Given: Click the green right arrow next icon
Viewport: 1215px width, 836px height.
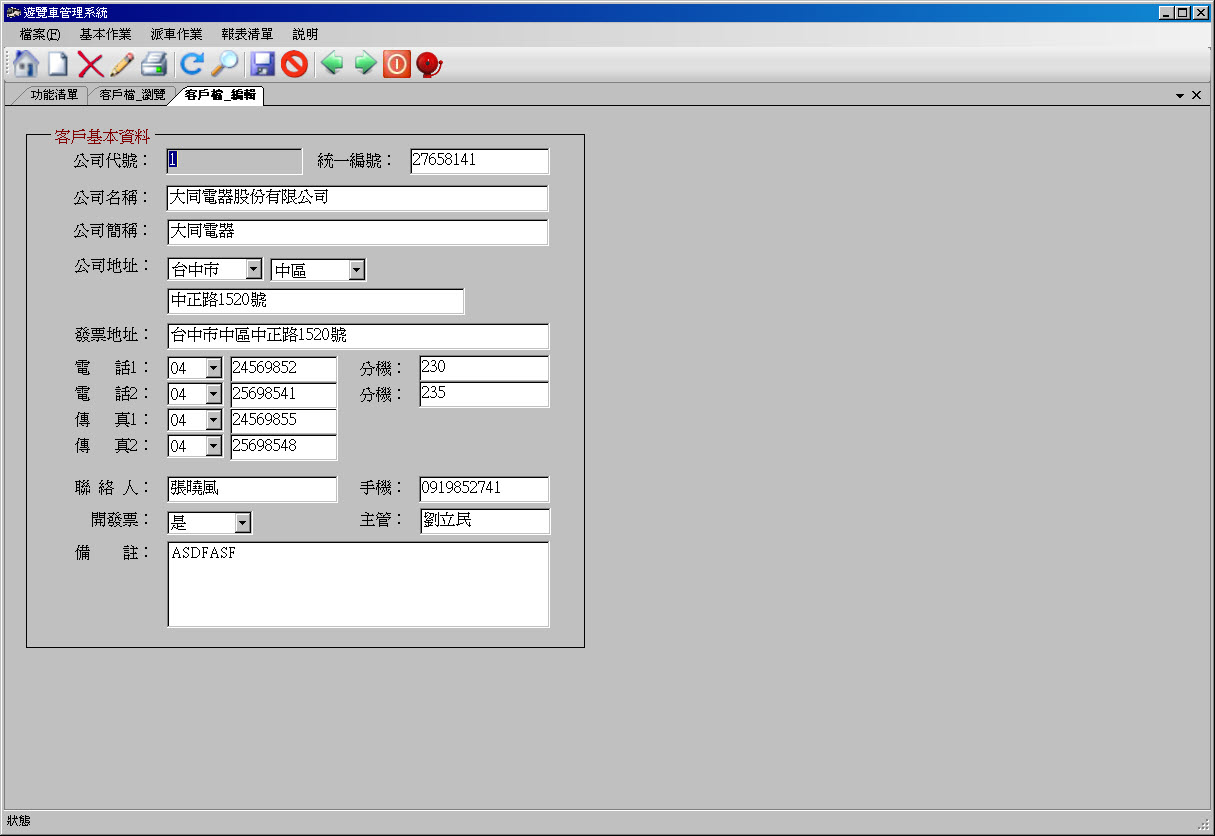Looking at the screenshot, I should pyautogui.click(x=366, y=64).
